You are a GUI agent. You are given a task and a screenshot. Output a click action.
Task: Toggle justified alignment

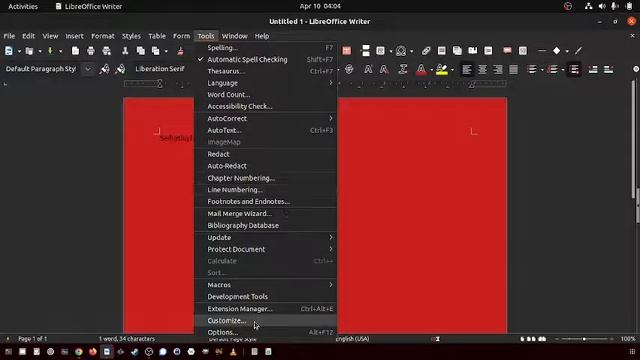coord(513,69)
